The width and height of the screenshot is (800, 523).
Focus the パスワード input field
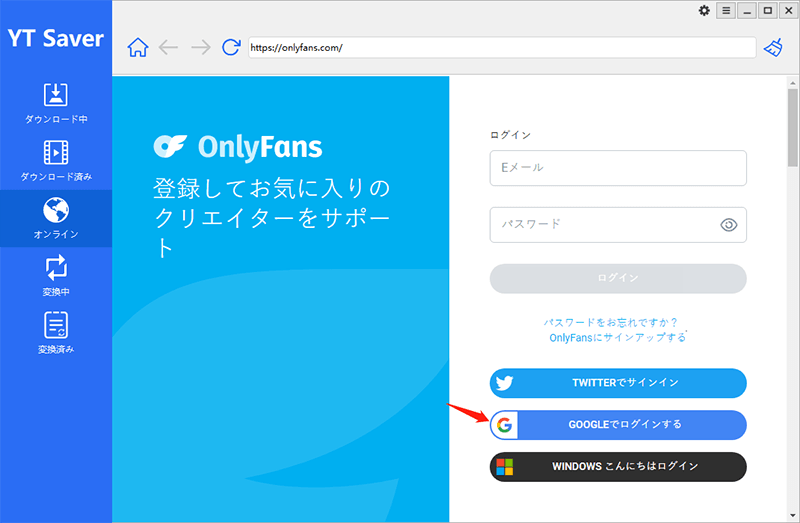618,225
